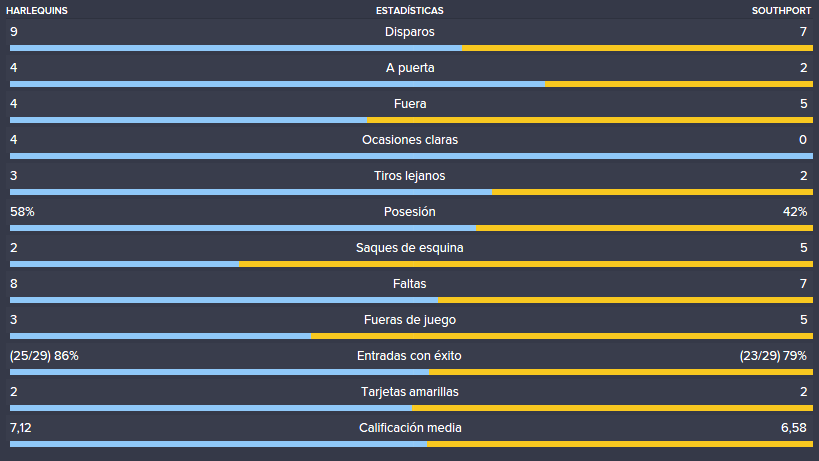Click the Posesión stat label

click(x=410, y=212)
